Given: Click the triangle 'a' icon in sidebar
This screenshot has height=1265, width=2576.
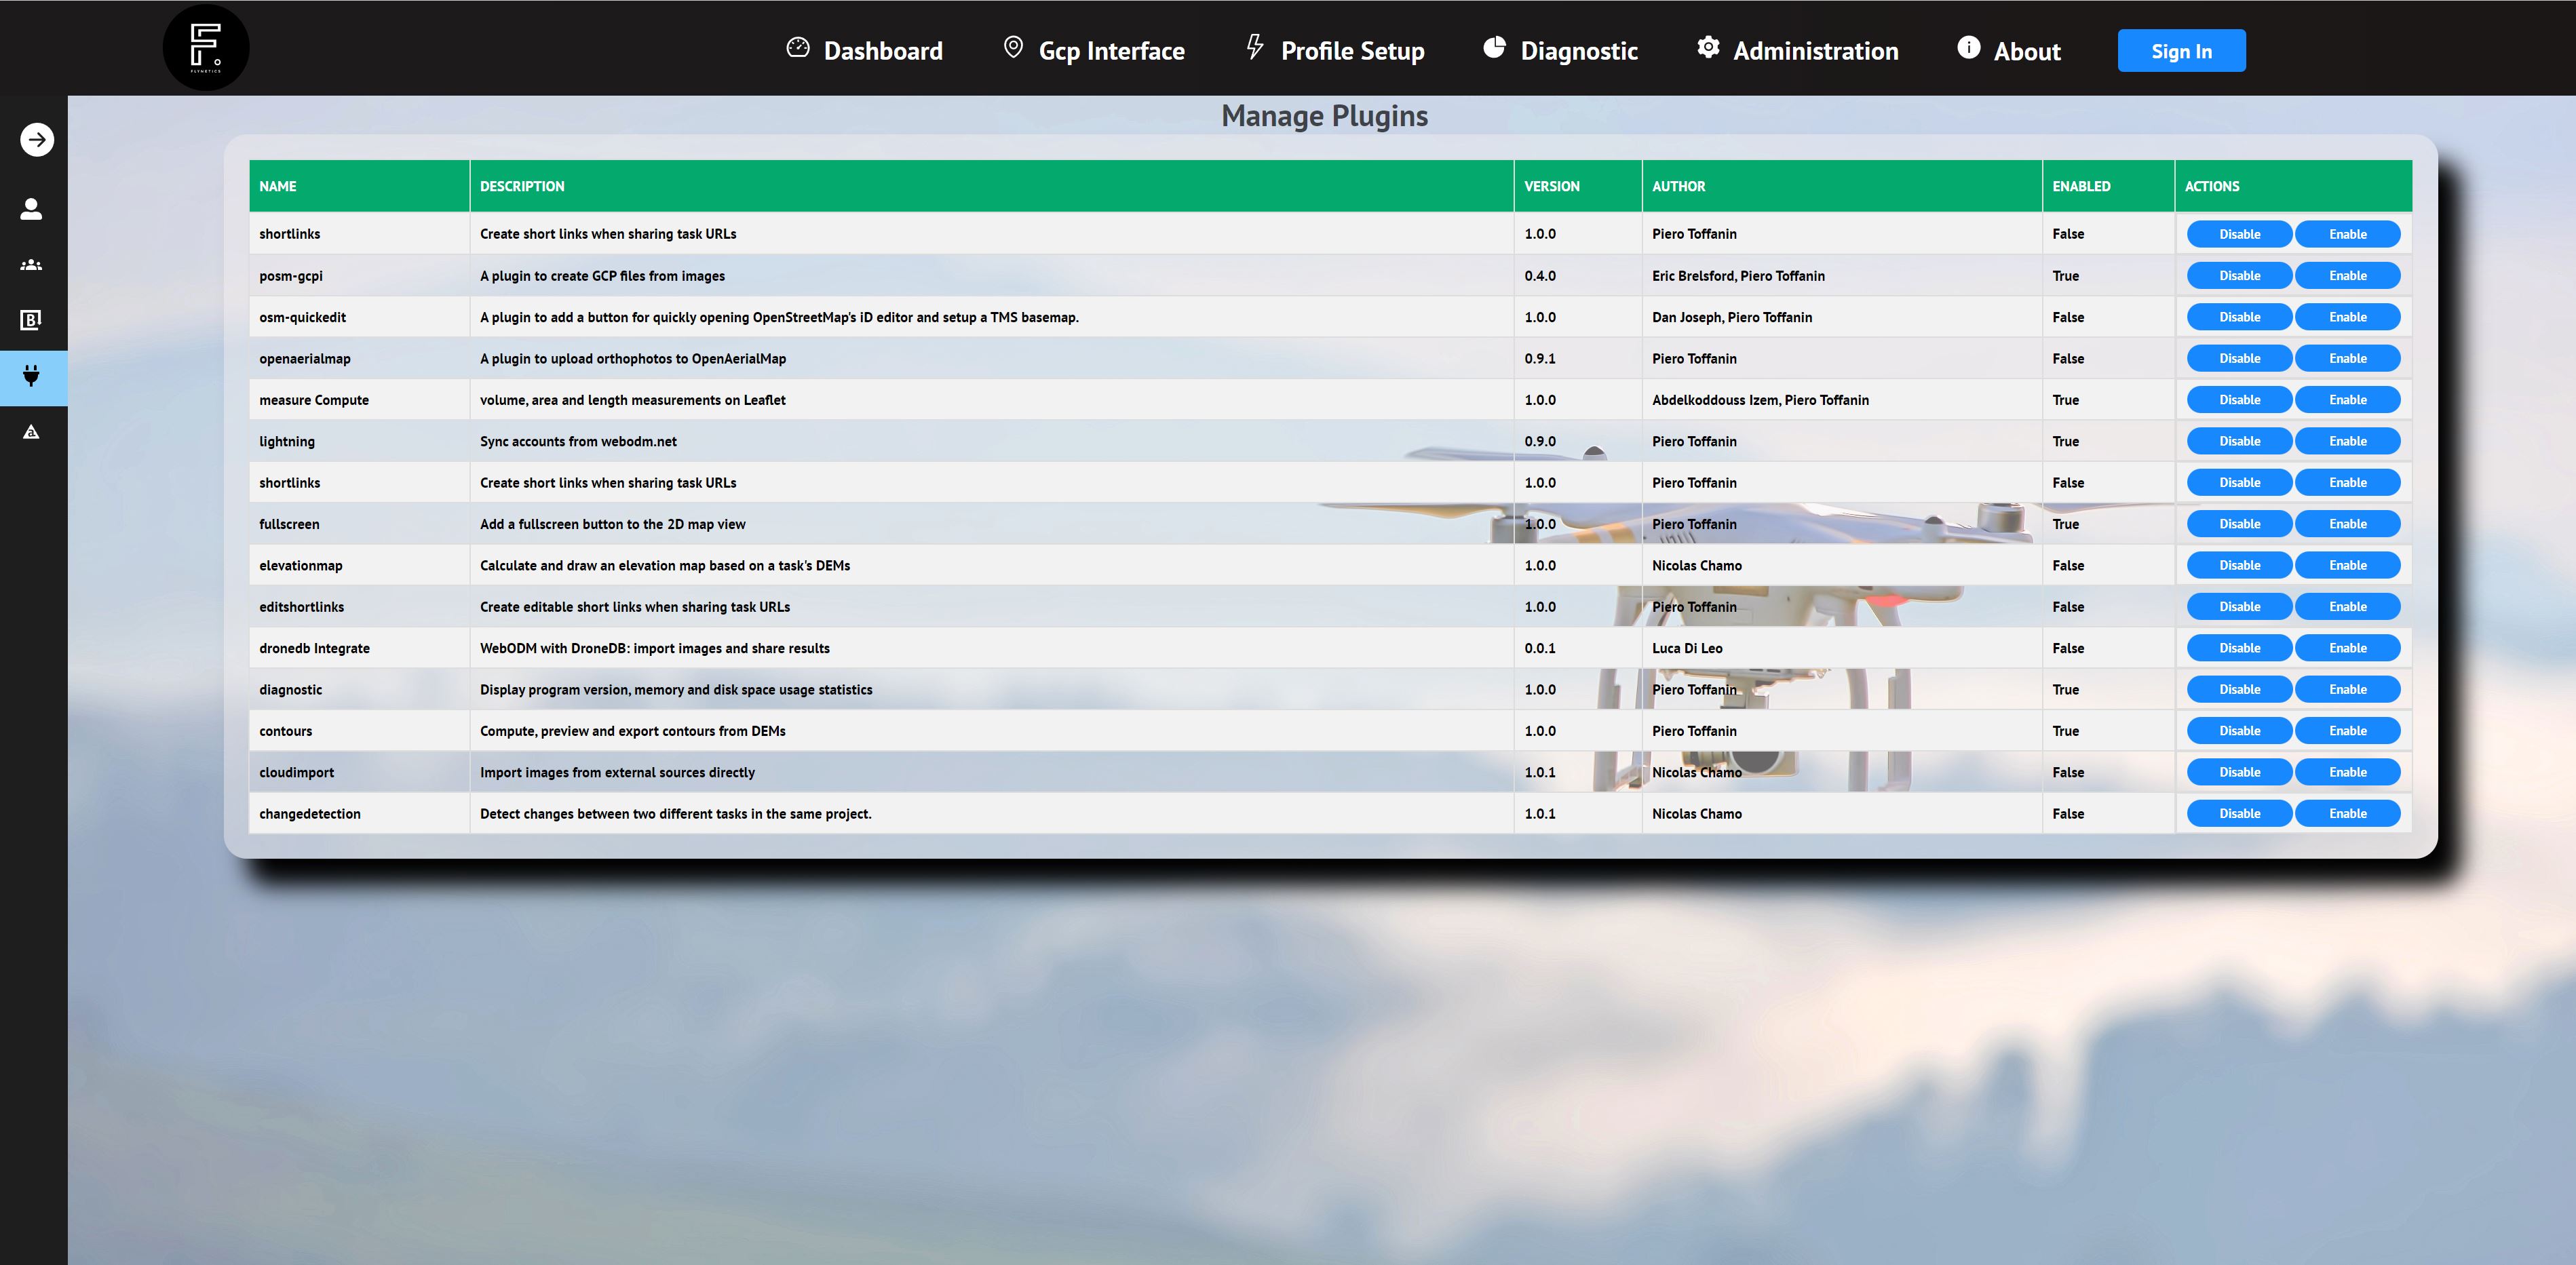Looking at the screenshot, I should tap(32, 432).
